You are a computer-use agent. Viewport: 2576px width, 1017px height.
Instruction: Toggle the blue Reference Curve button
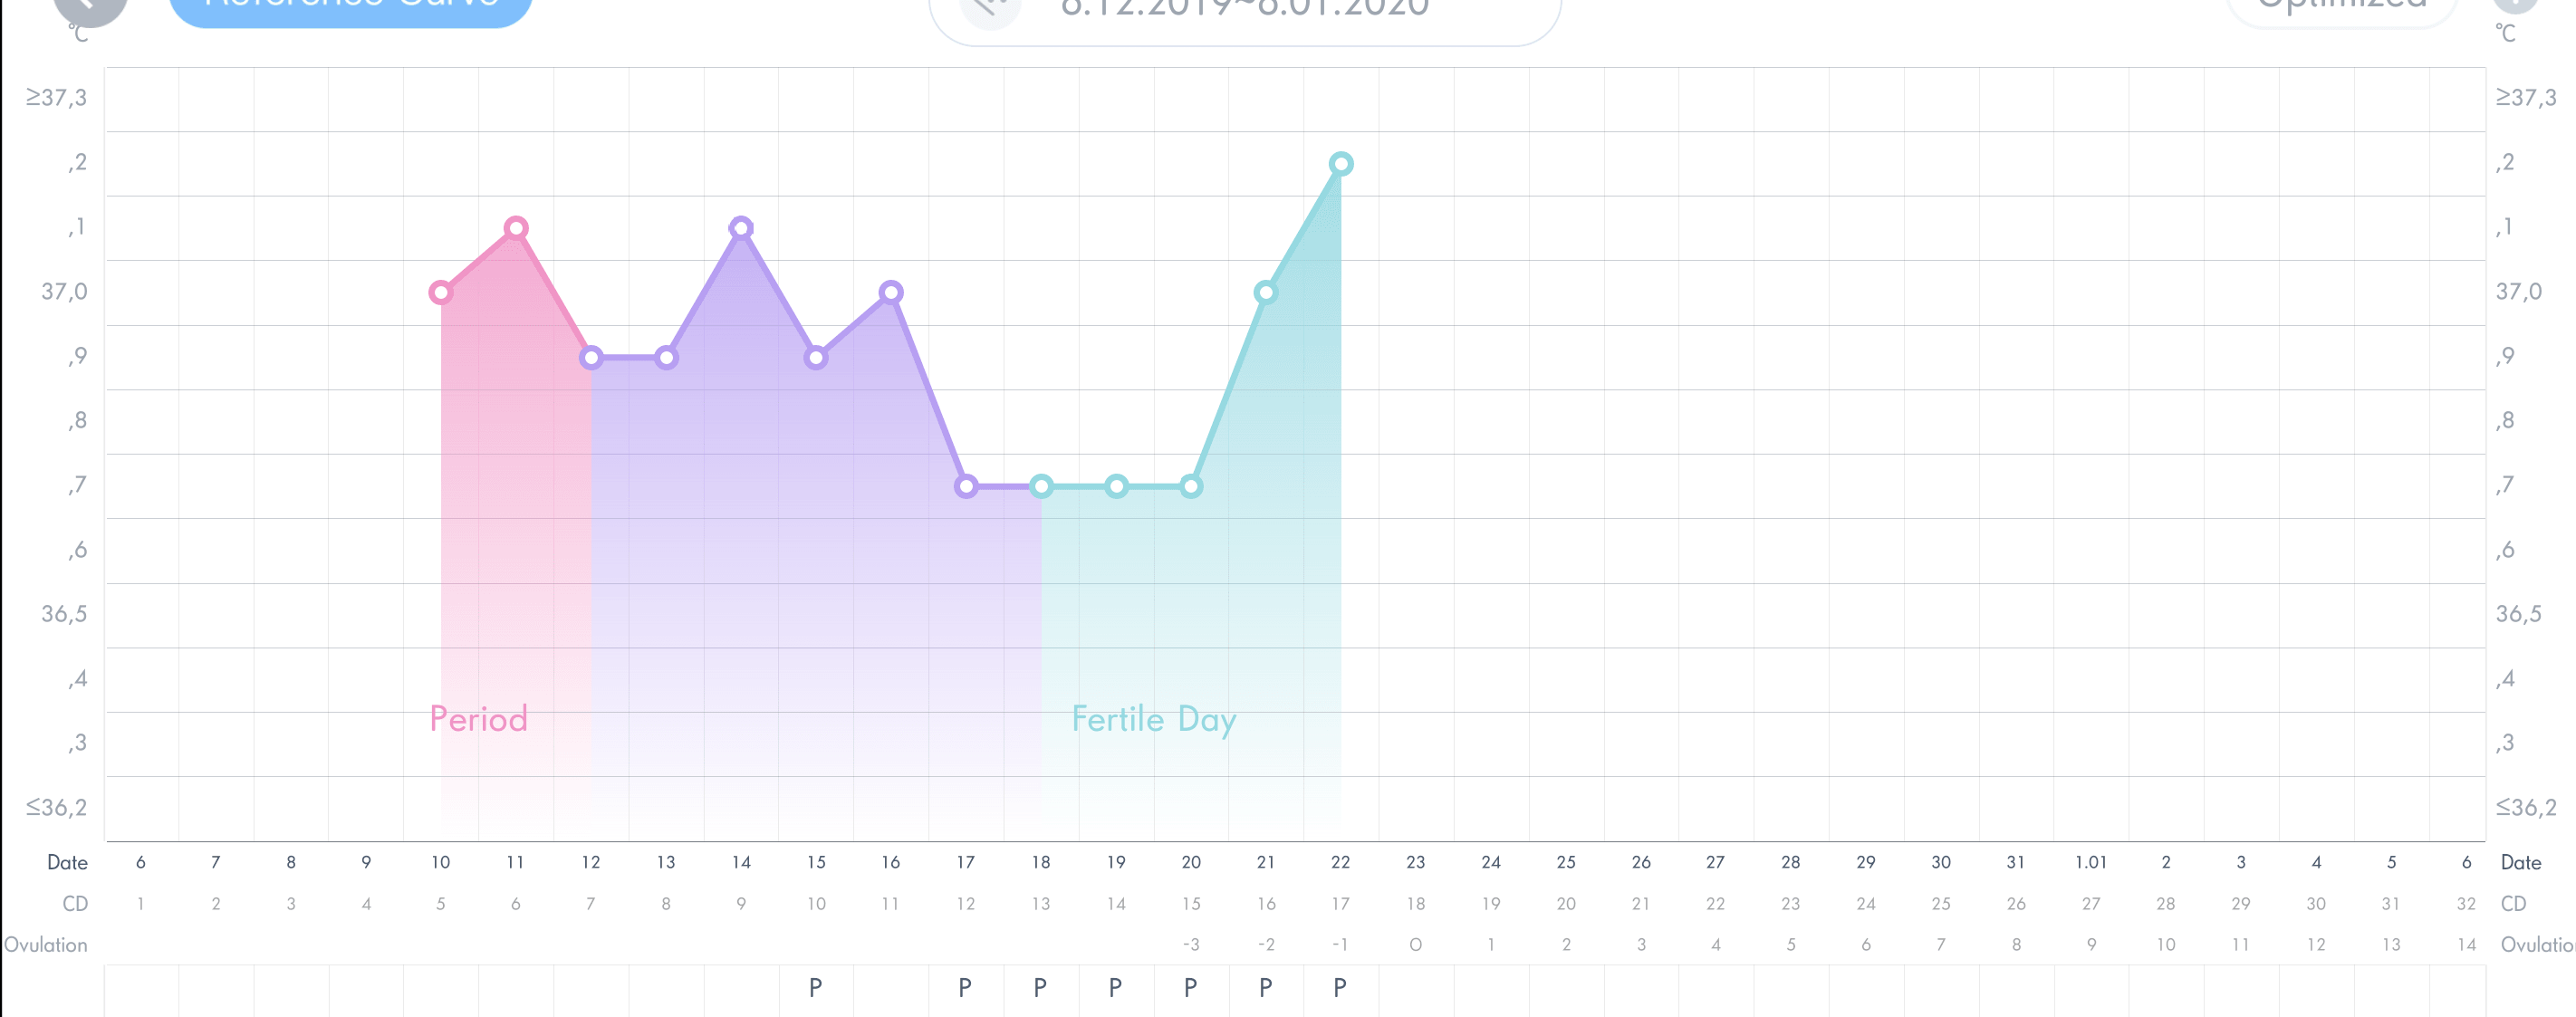350,8
